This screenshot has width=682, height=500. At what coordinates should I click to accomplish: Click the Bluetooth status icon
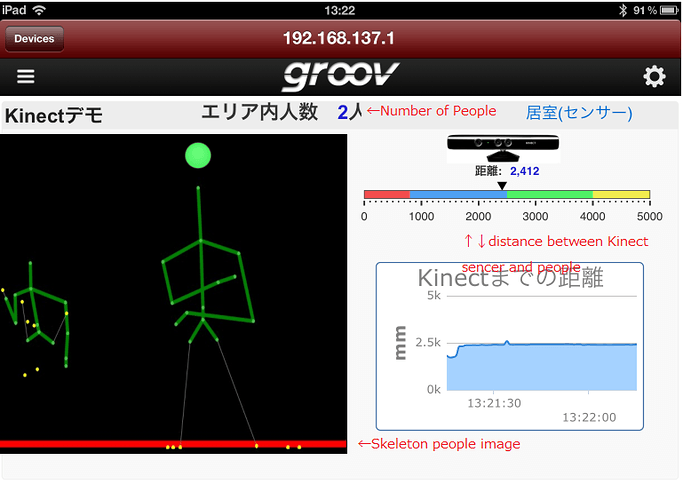pos(623,10)
